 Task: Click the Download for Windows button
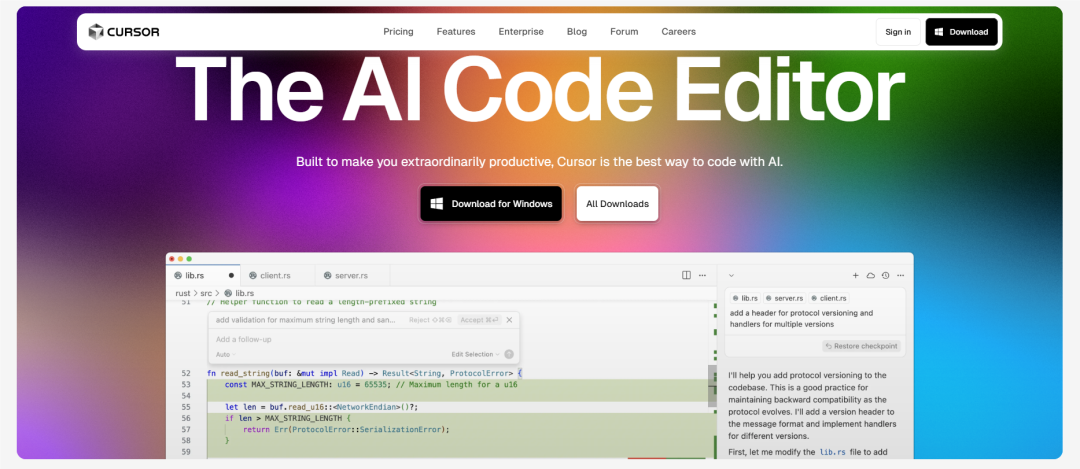[491, 204]
